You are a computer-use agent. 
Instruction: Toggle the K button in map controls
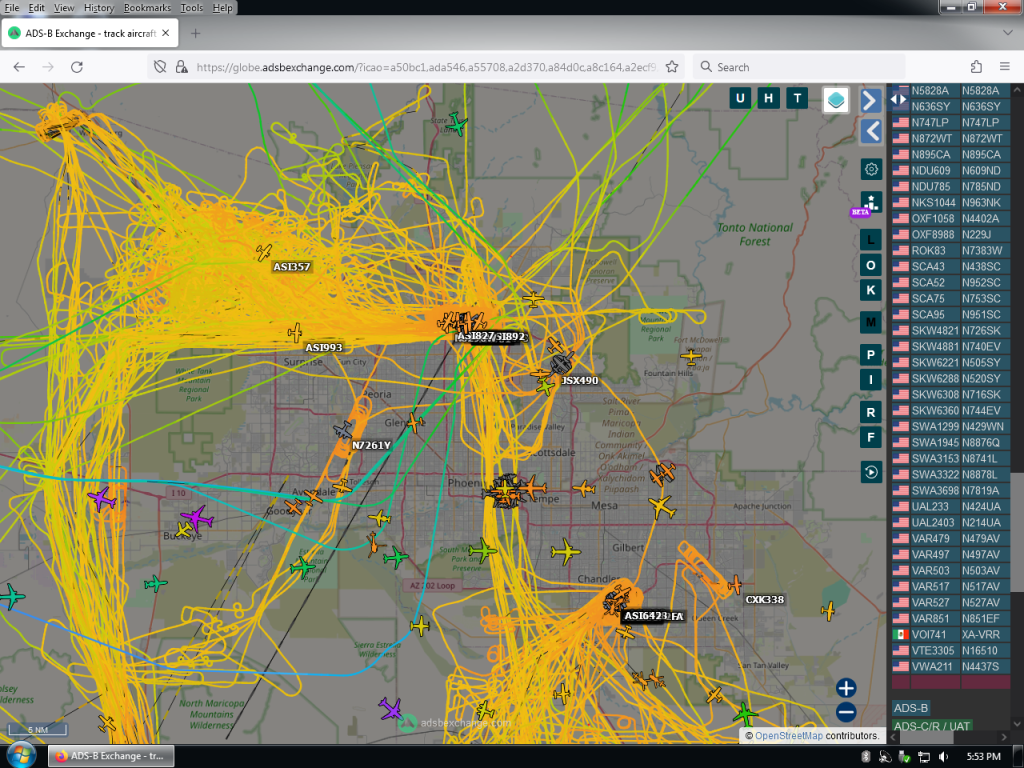(x=871, y=290)
